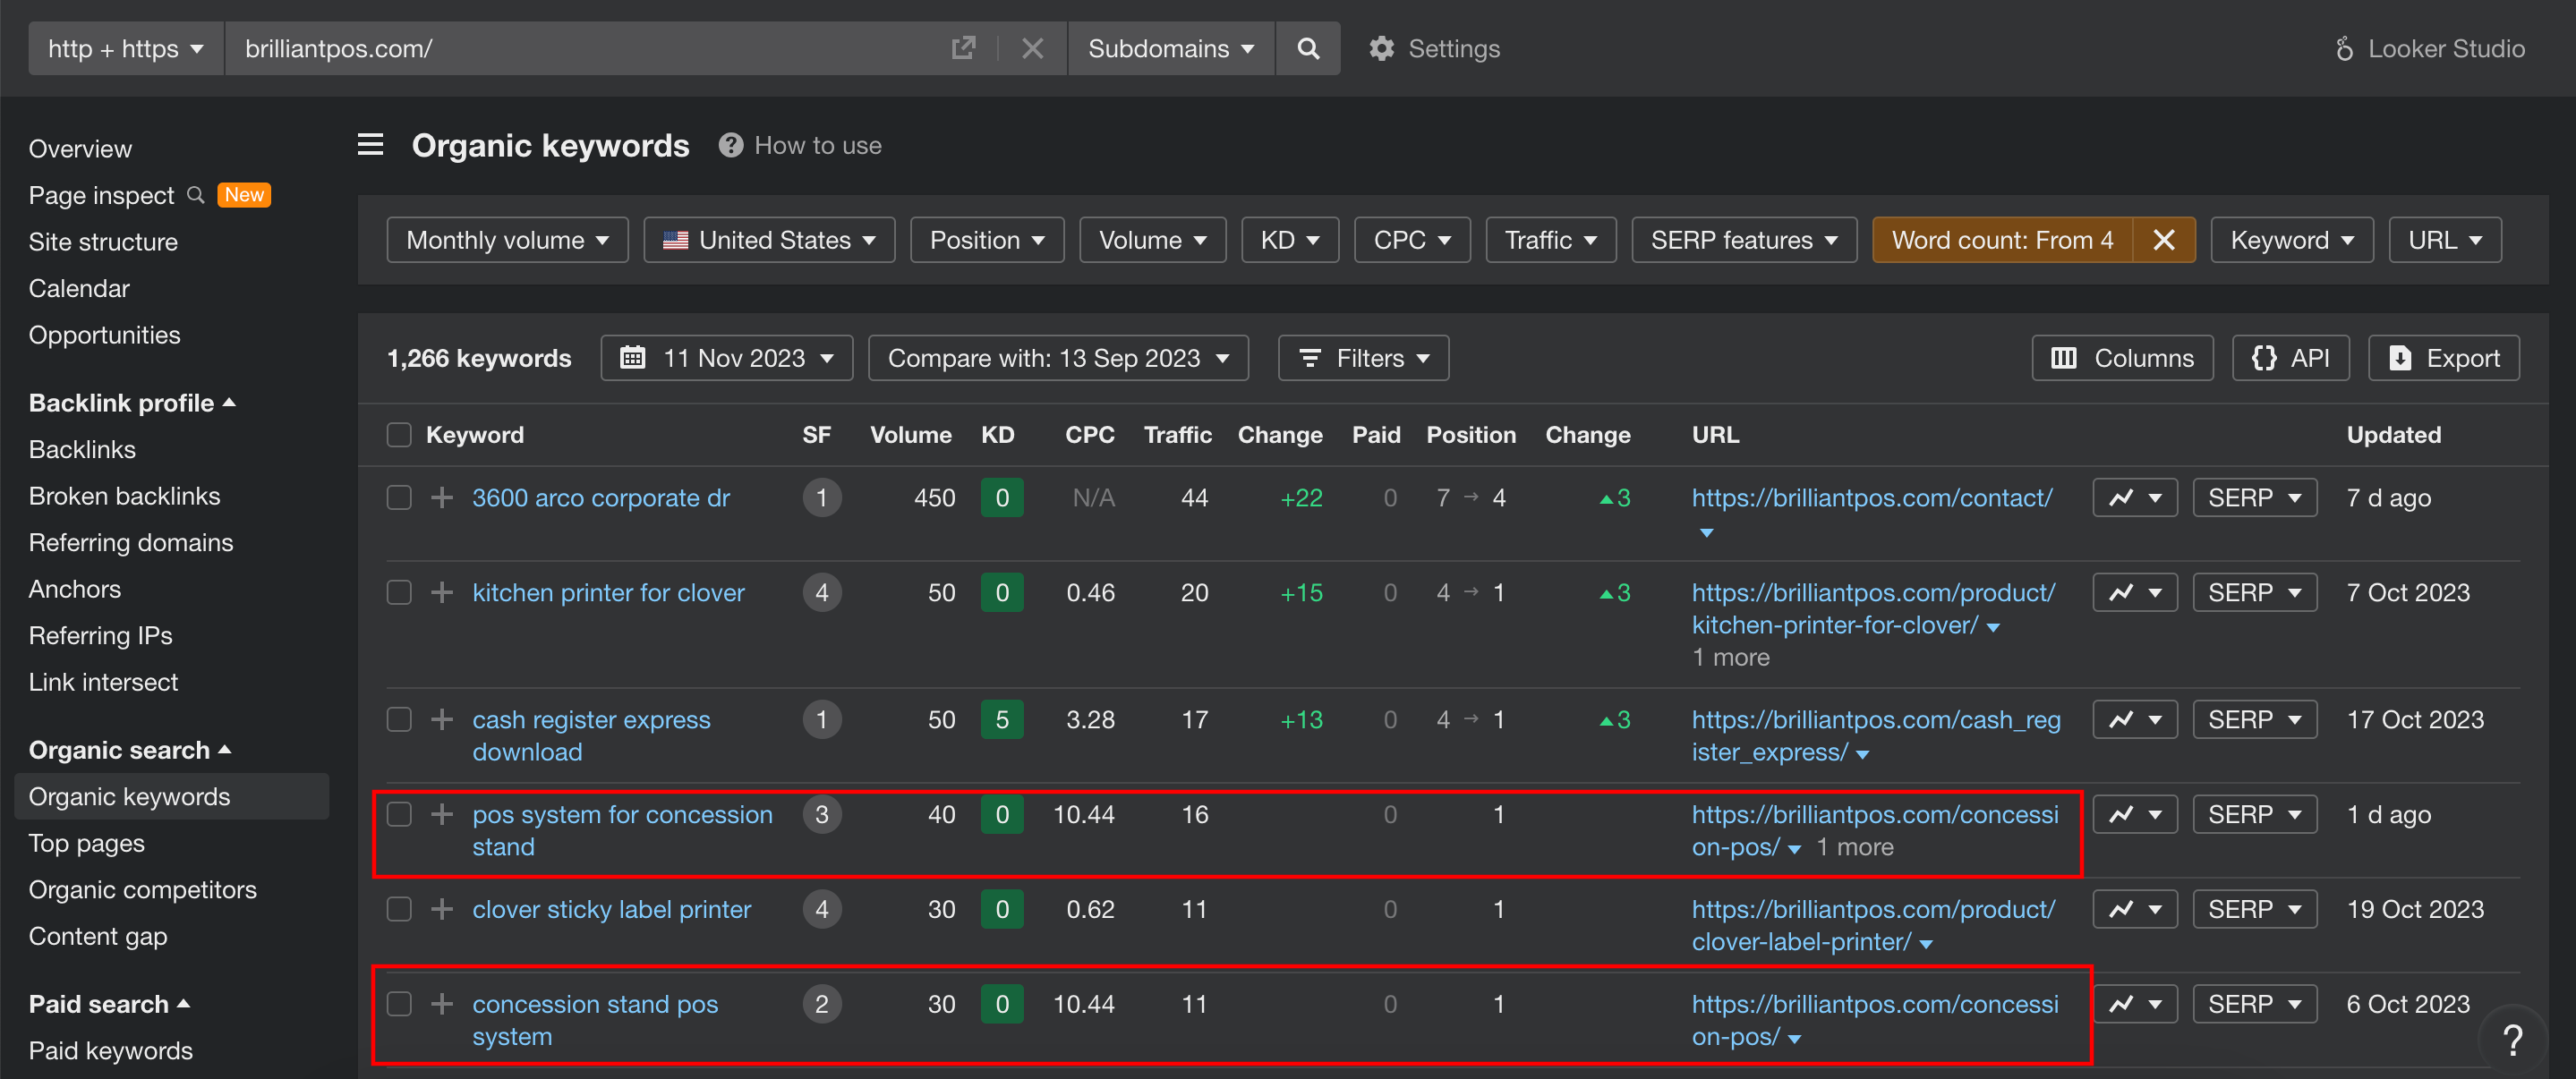Open the brilliantpos.com/contact/ link
This screenshot has width=2576, height=1079.
tap(1871, 497)
